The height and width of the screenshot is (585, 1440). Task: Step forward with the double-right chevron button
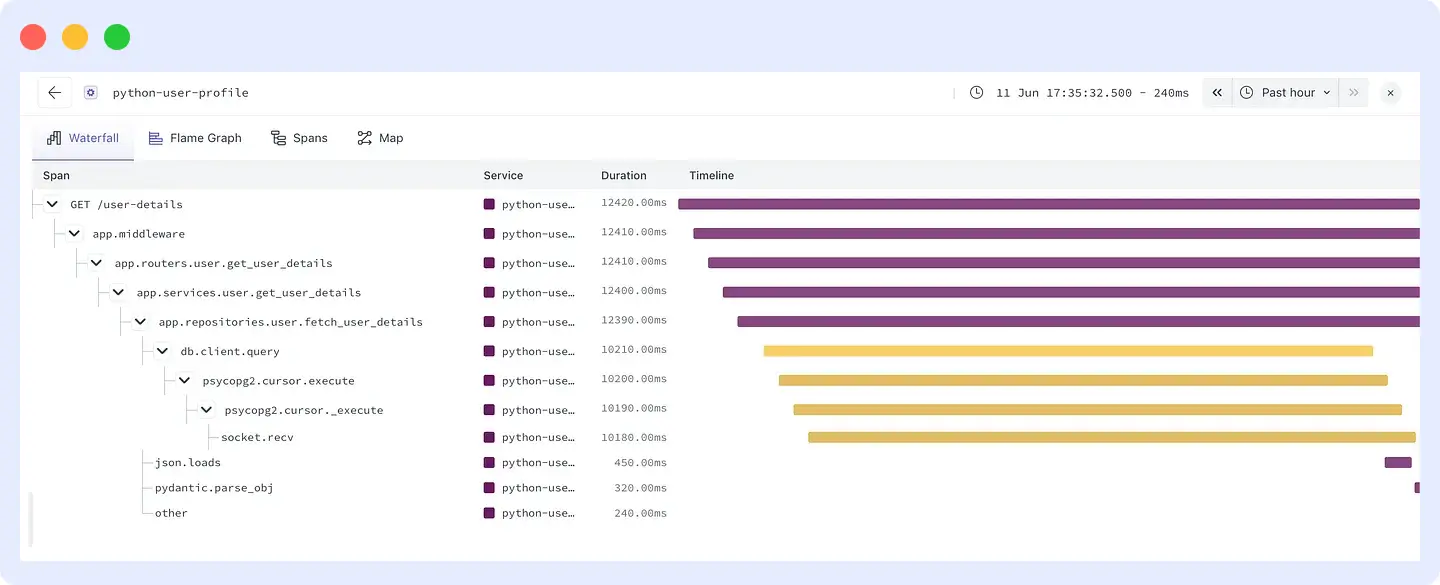click(1354, 92)
